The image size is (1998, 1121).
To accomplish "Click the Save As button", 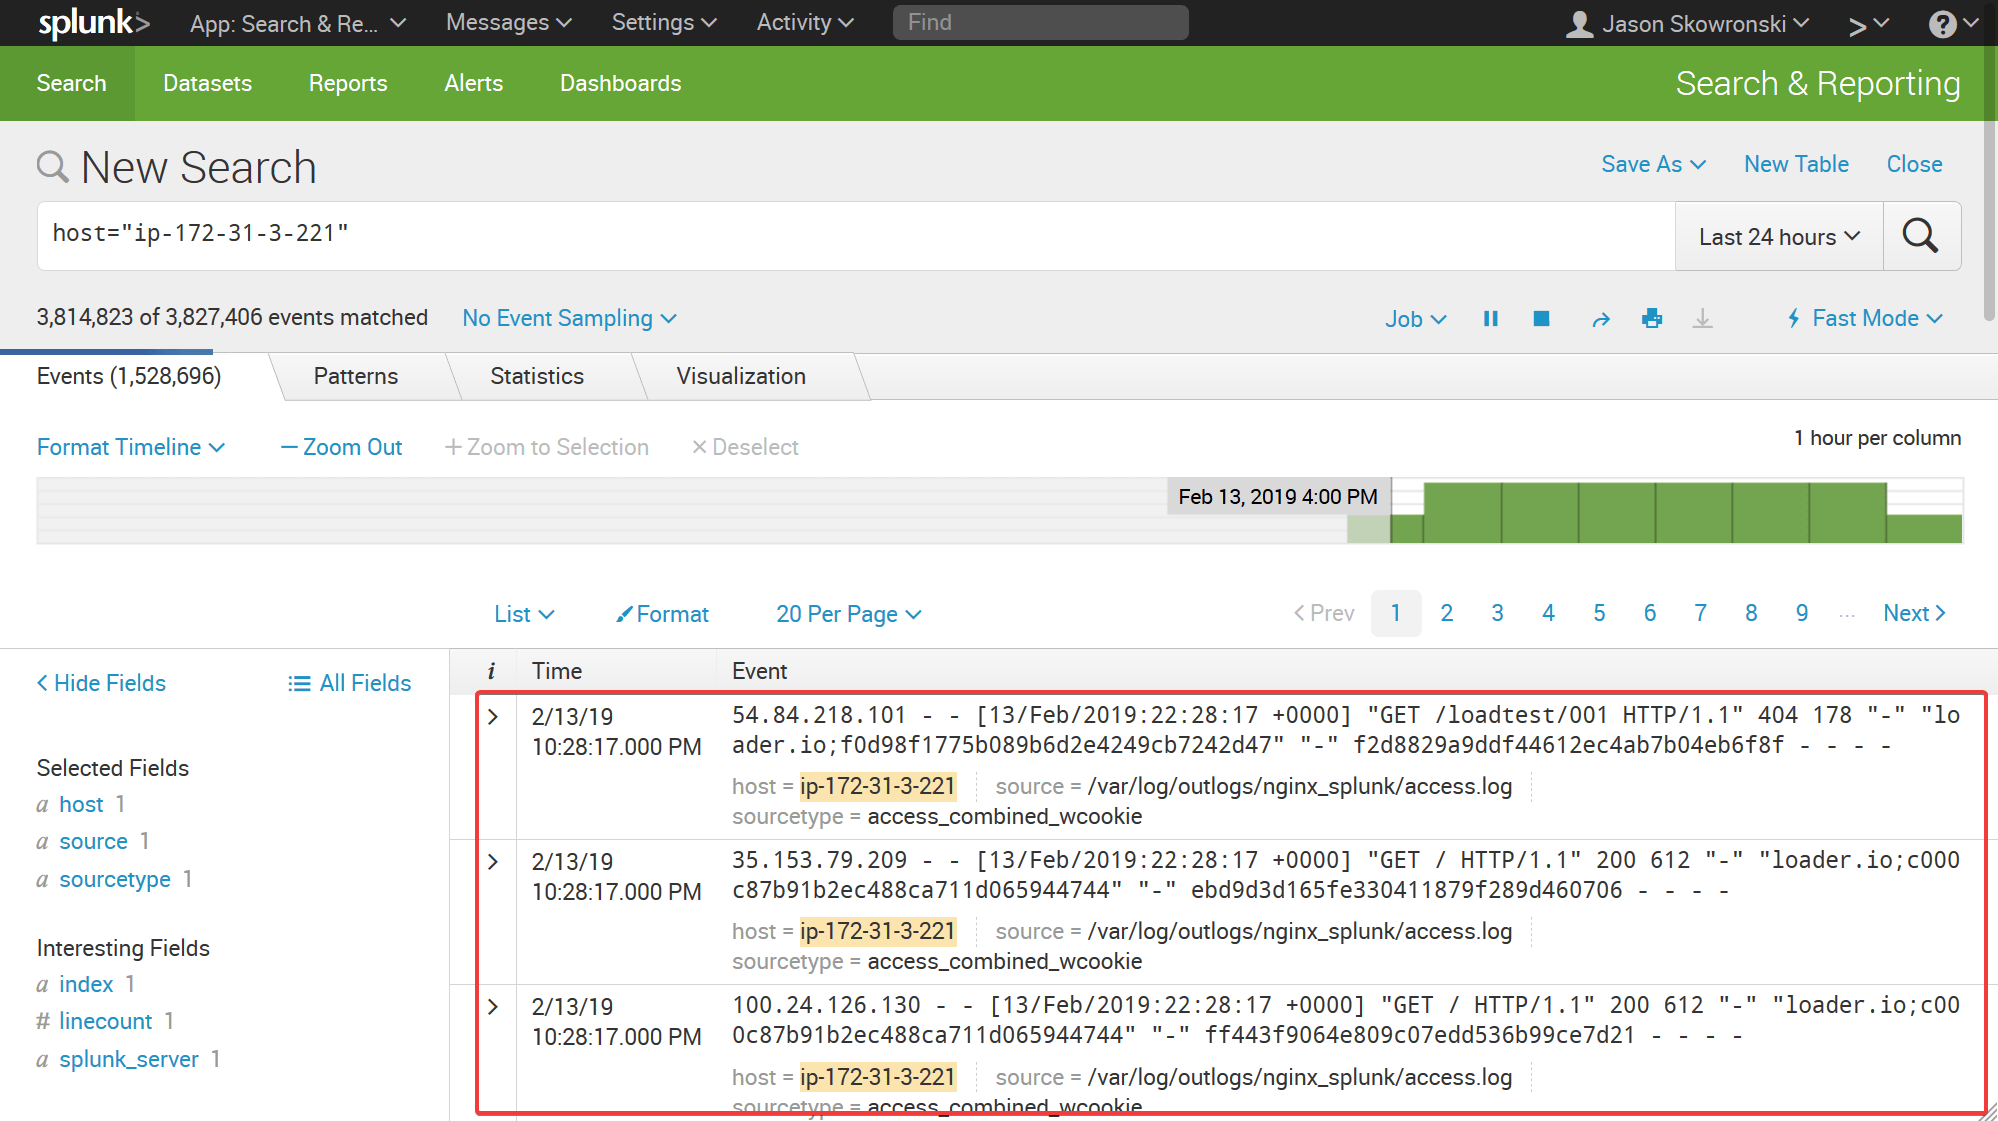I will pyautogui.click(x=1649, y=165).
